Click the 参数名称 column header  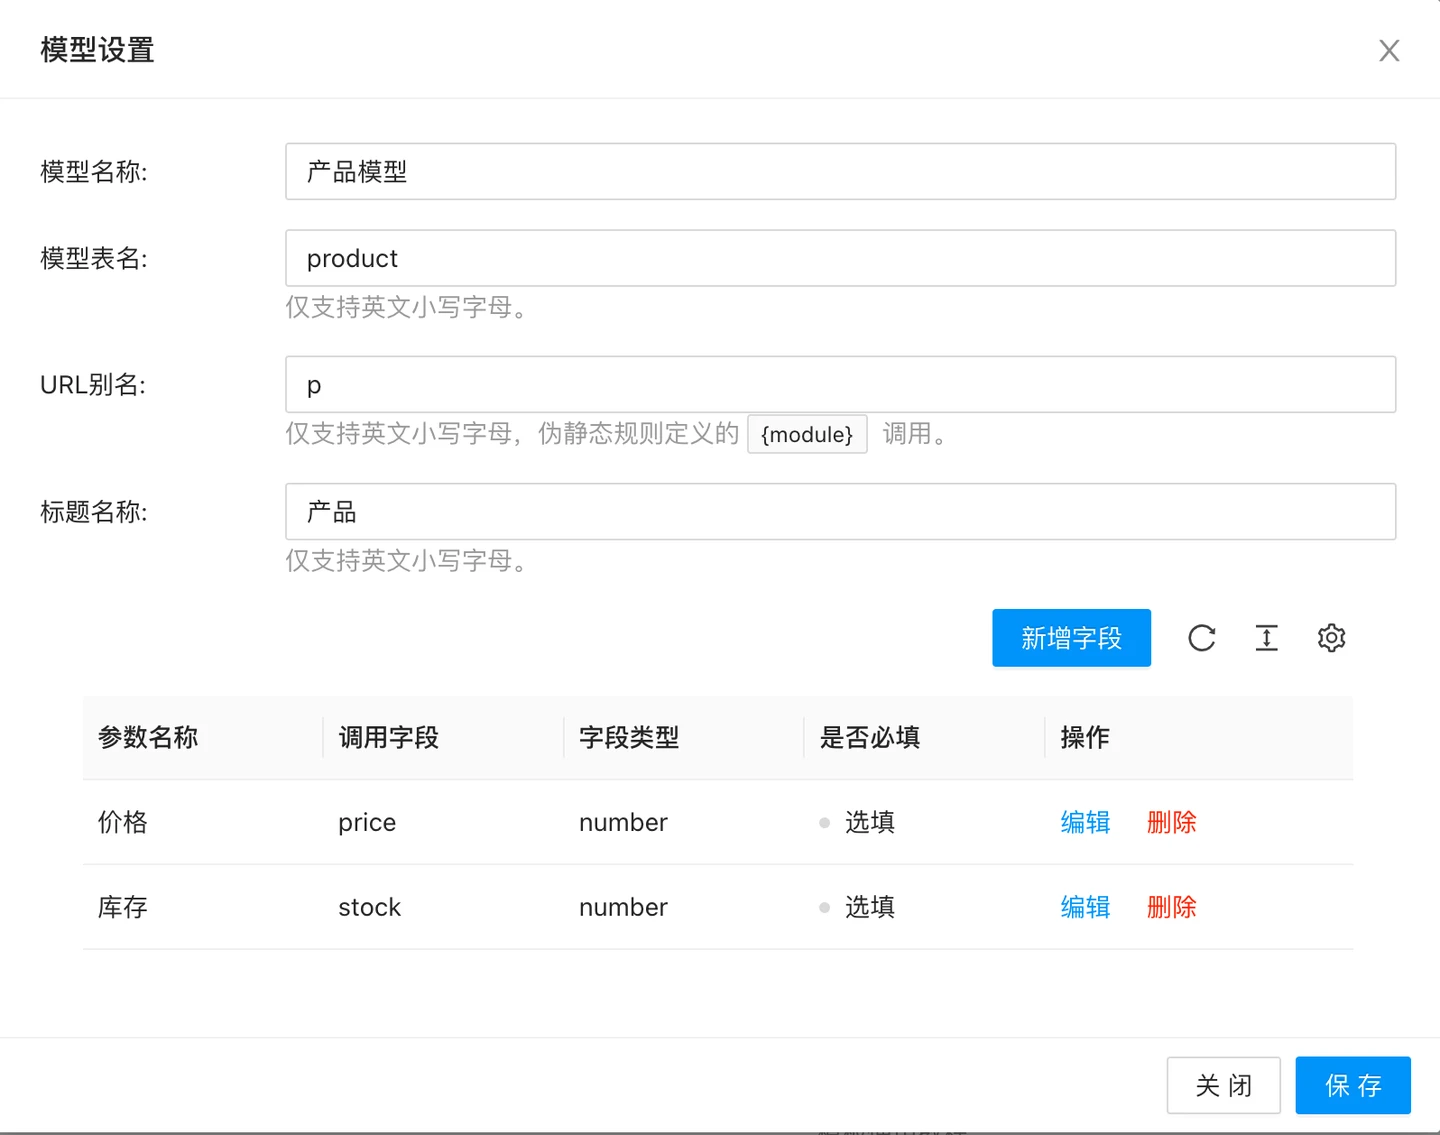(x=148, y=738)
